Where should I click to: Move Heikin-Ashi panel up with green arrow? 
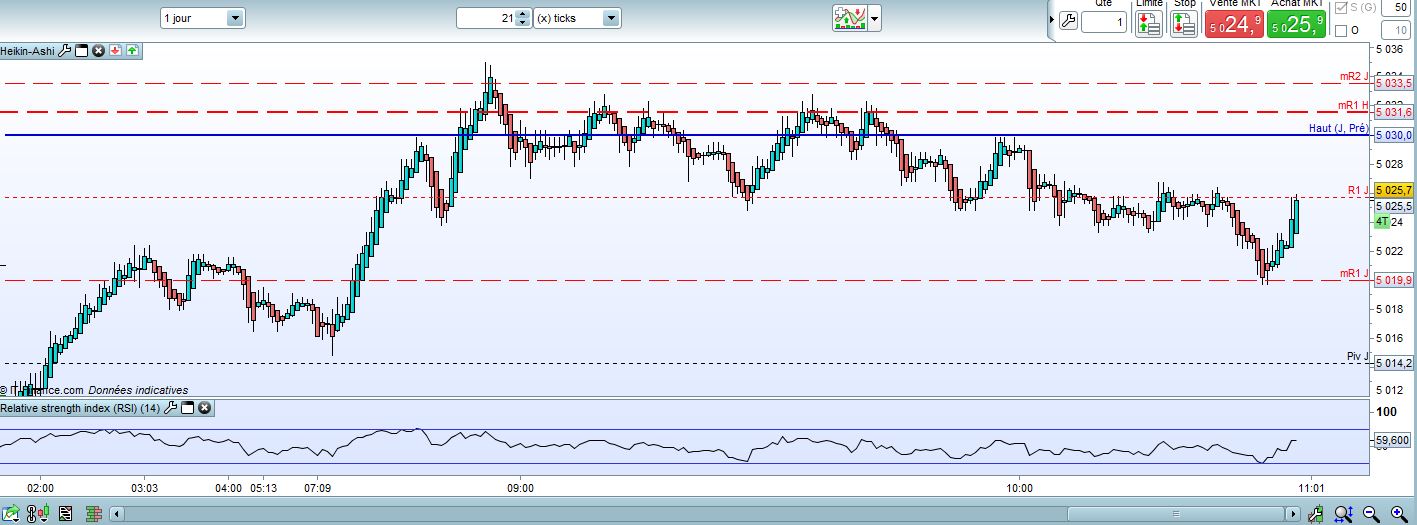[132, 50]
